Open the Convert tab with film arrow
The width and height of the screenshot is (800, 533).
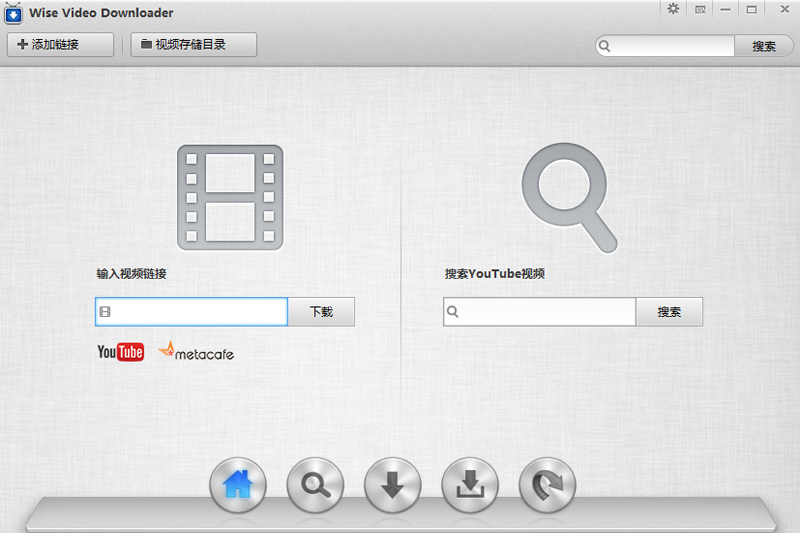click(x=547, y=485)
